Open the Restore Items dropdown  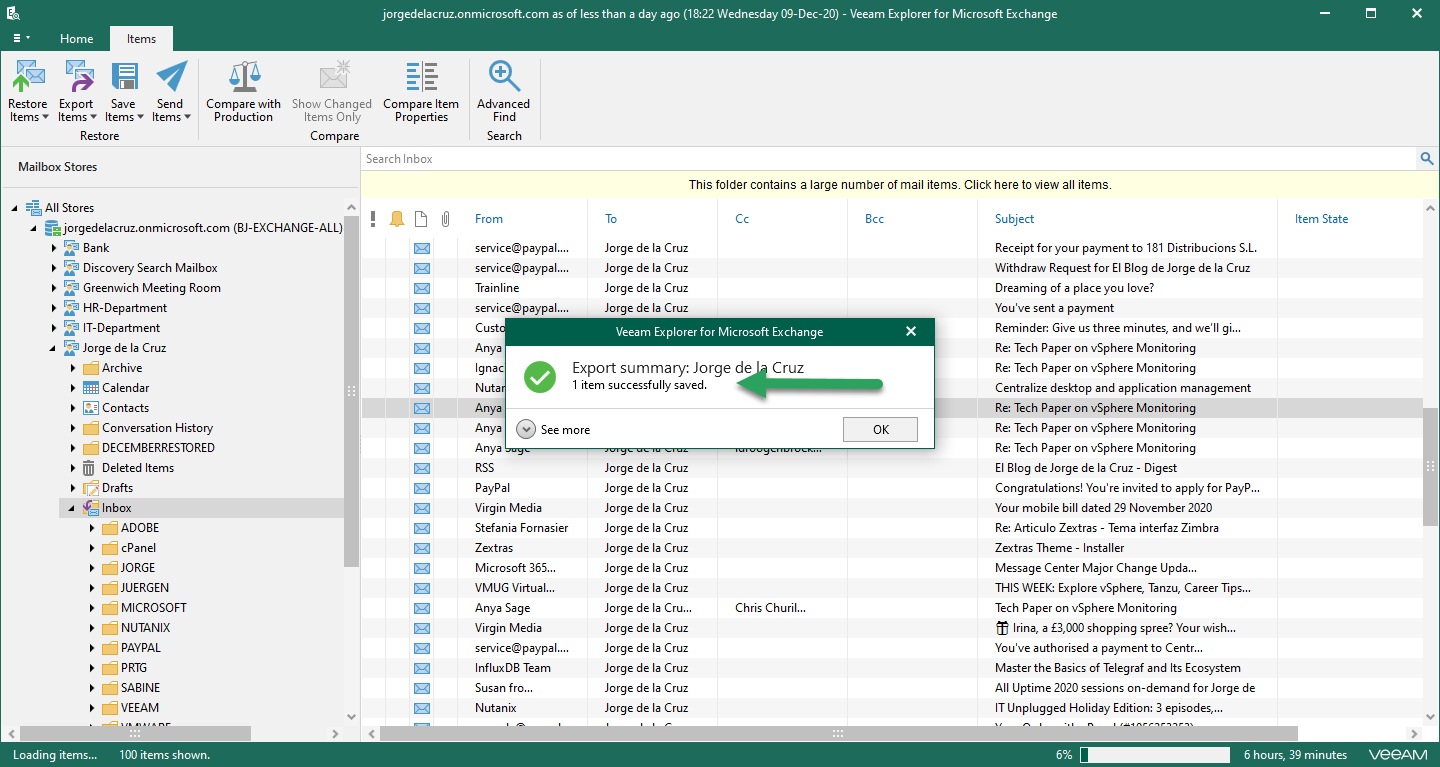pyautogui.click(x=28, y=91)
